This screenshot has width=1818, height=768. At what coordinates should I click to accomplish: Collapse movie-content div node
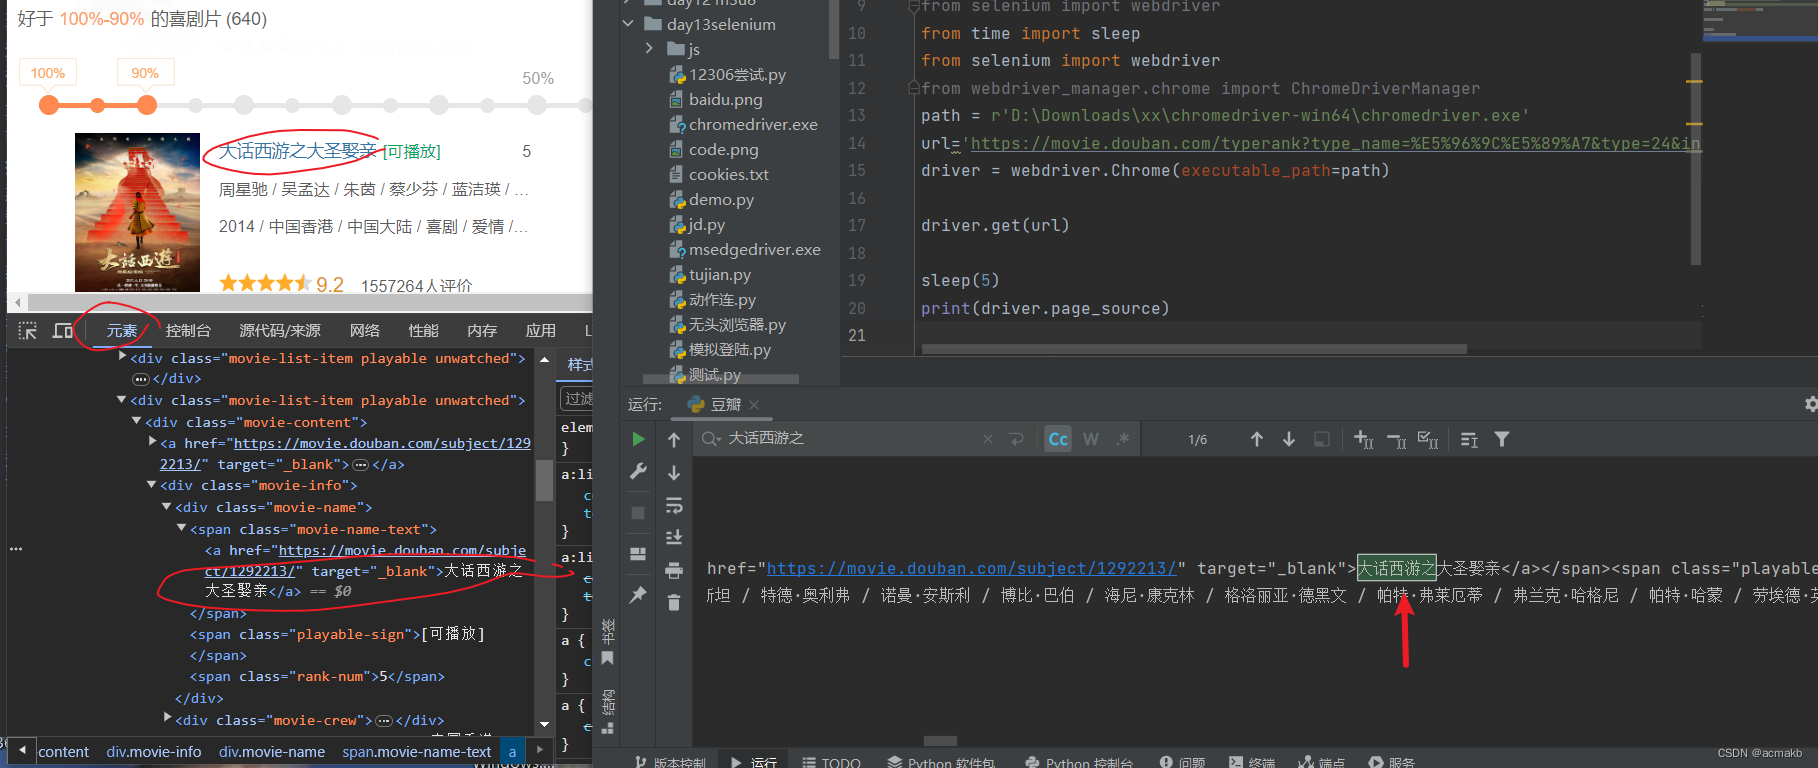coord(137,421)
